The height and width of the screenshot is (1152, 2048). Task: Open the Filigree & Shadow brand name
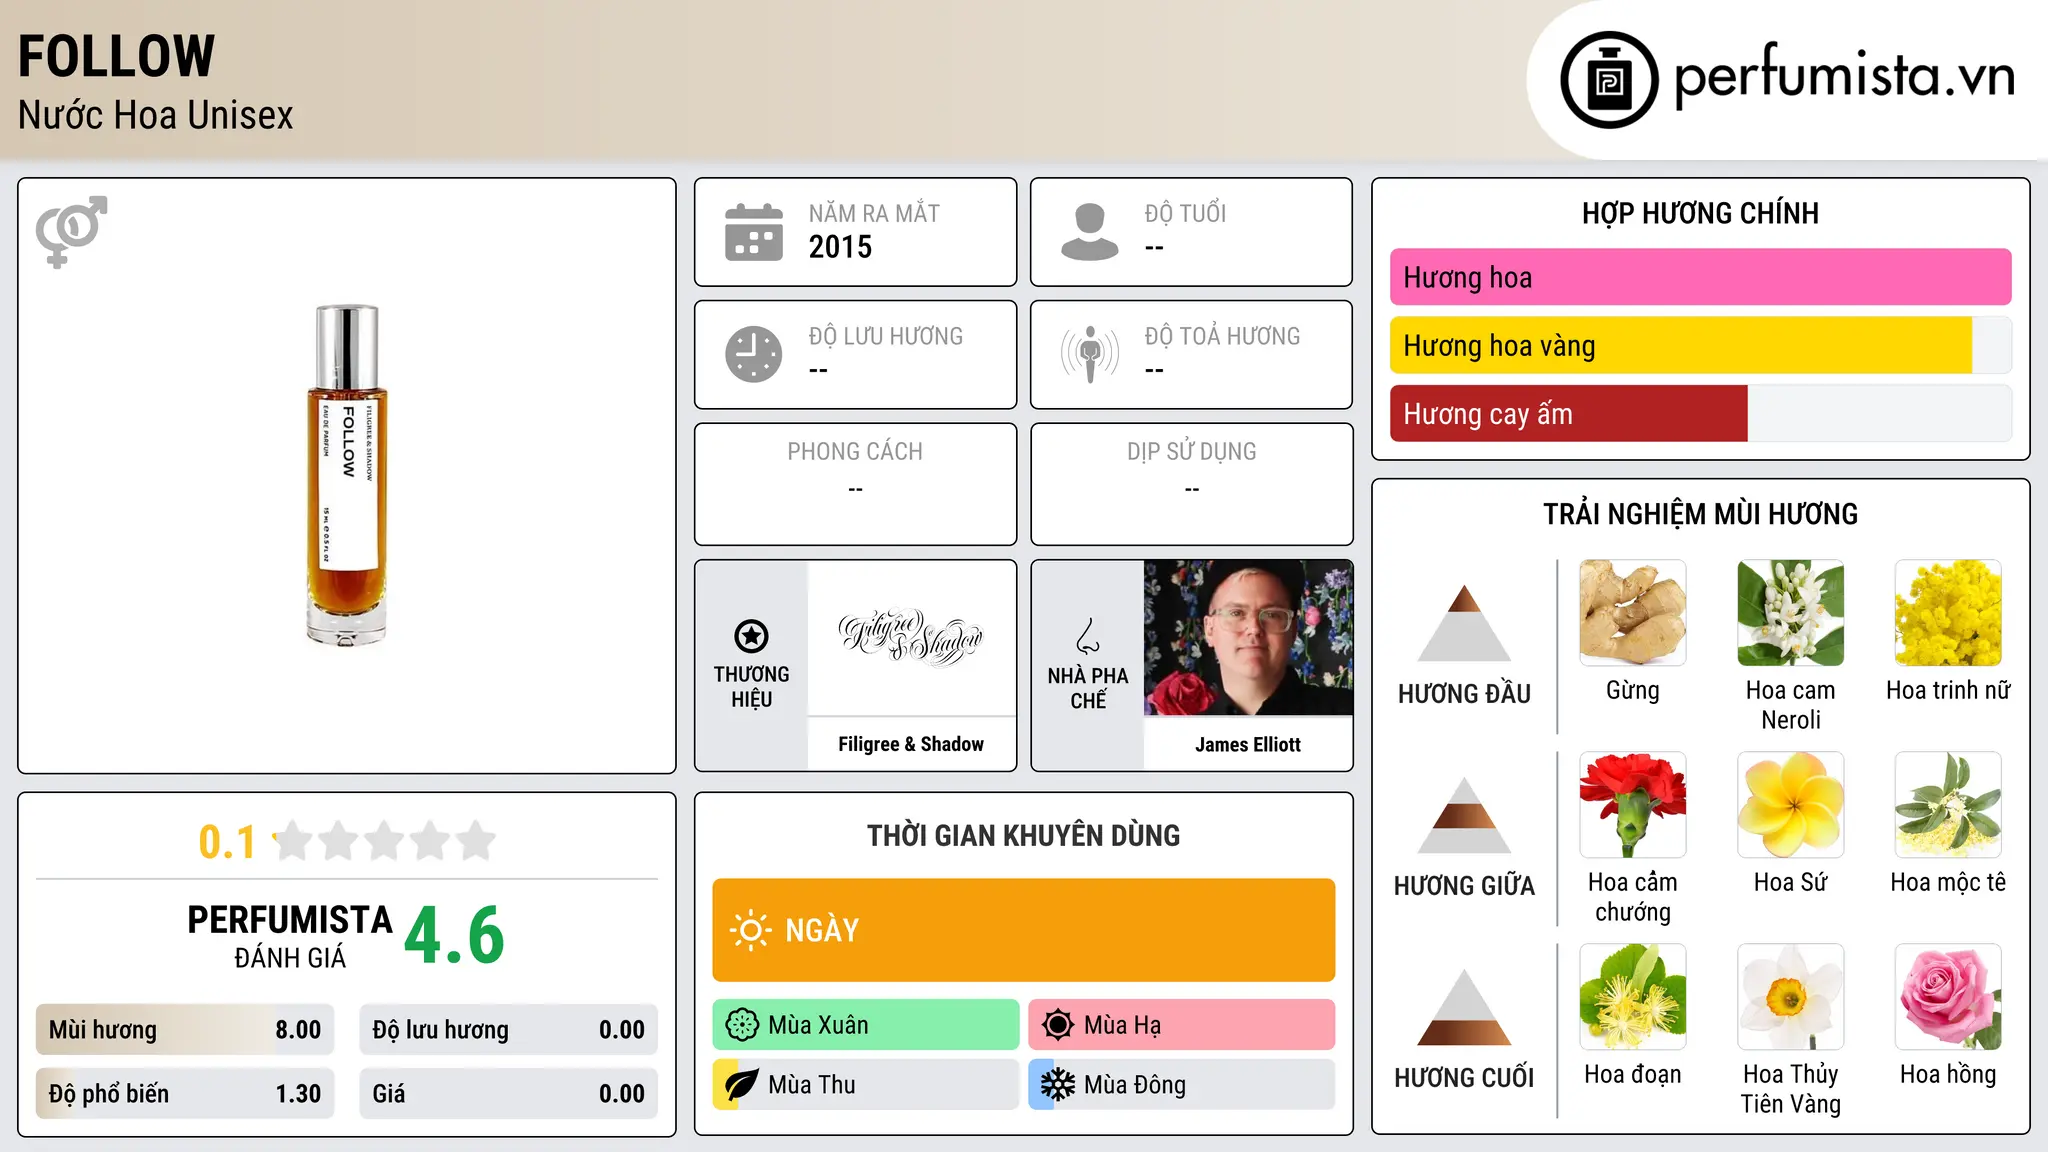tap(911, 744)
